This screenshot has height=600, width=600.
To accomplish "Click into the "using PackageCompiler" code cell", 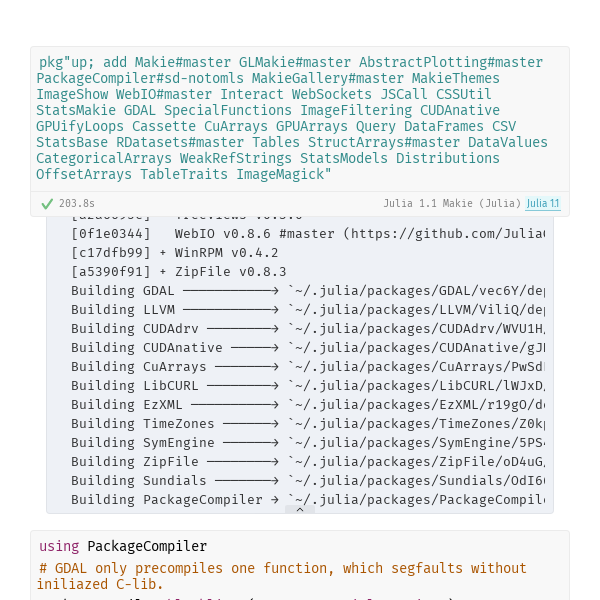I will [300, 565].
